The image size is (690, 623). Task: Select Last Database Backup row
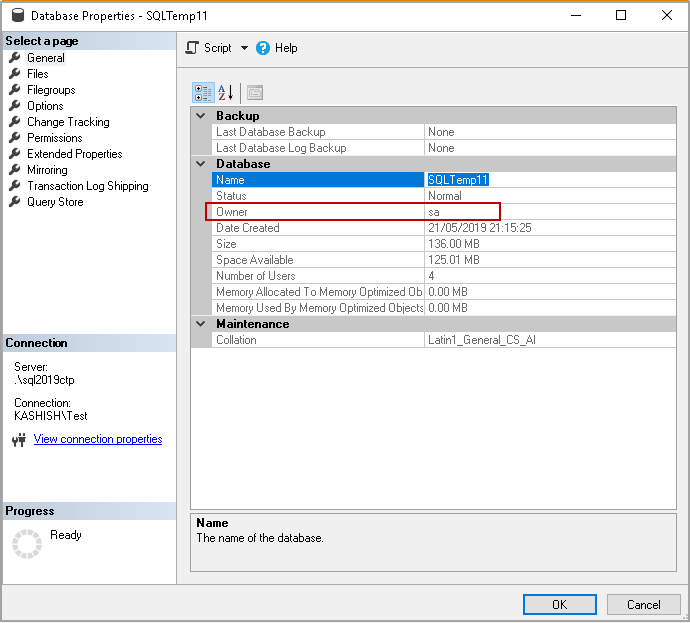pyautogui.click(x=444, y=132)
